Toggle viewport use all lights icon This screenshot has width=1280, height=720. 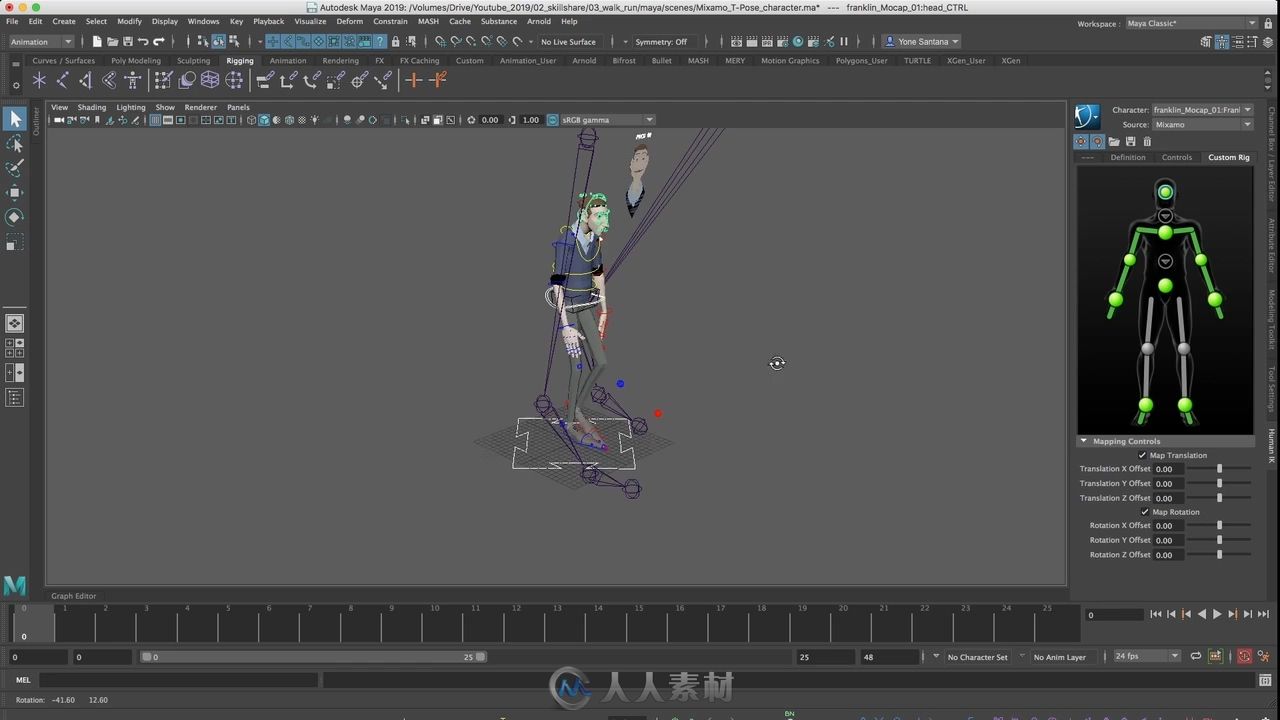[315, 120]
